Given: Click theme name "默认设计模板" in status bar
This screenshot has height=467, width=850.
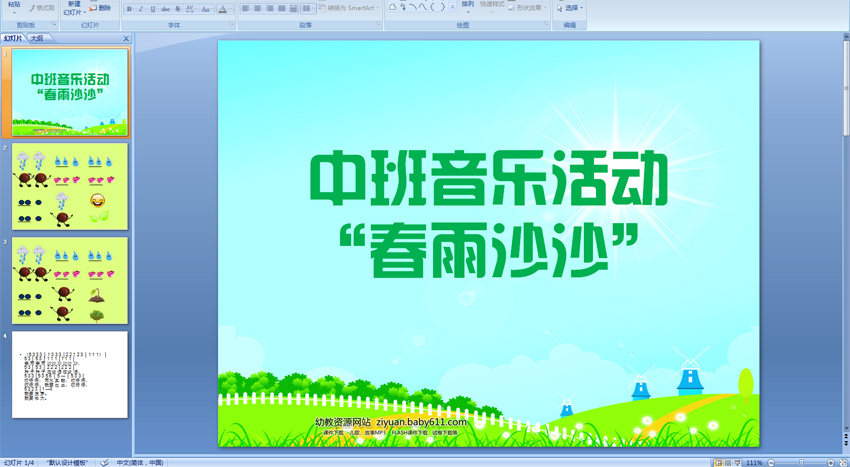Looking at the screenshot, I should click(67, 463).
